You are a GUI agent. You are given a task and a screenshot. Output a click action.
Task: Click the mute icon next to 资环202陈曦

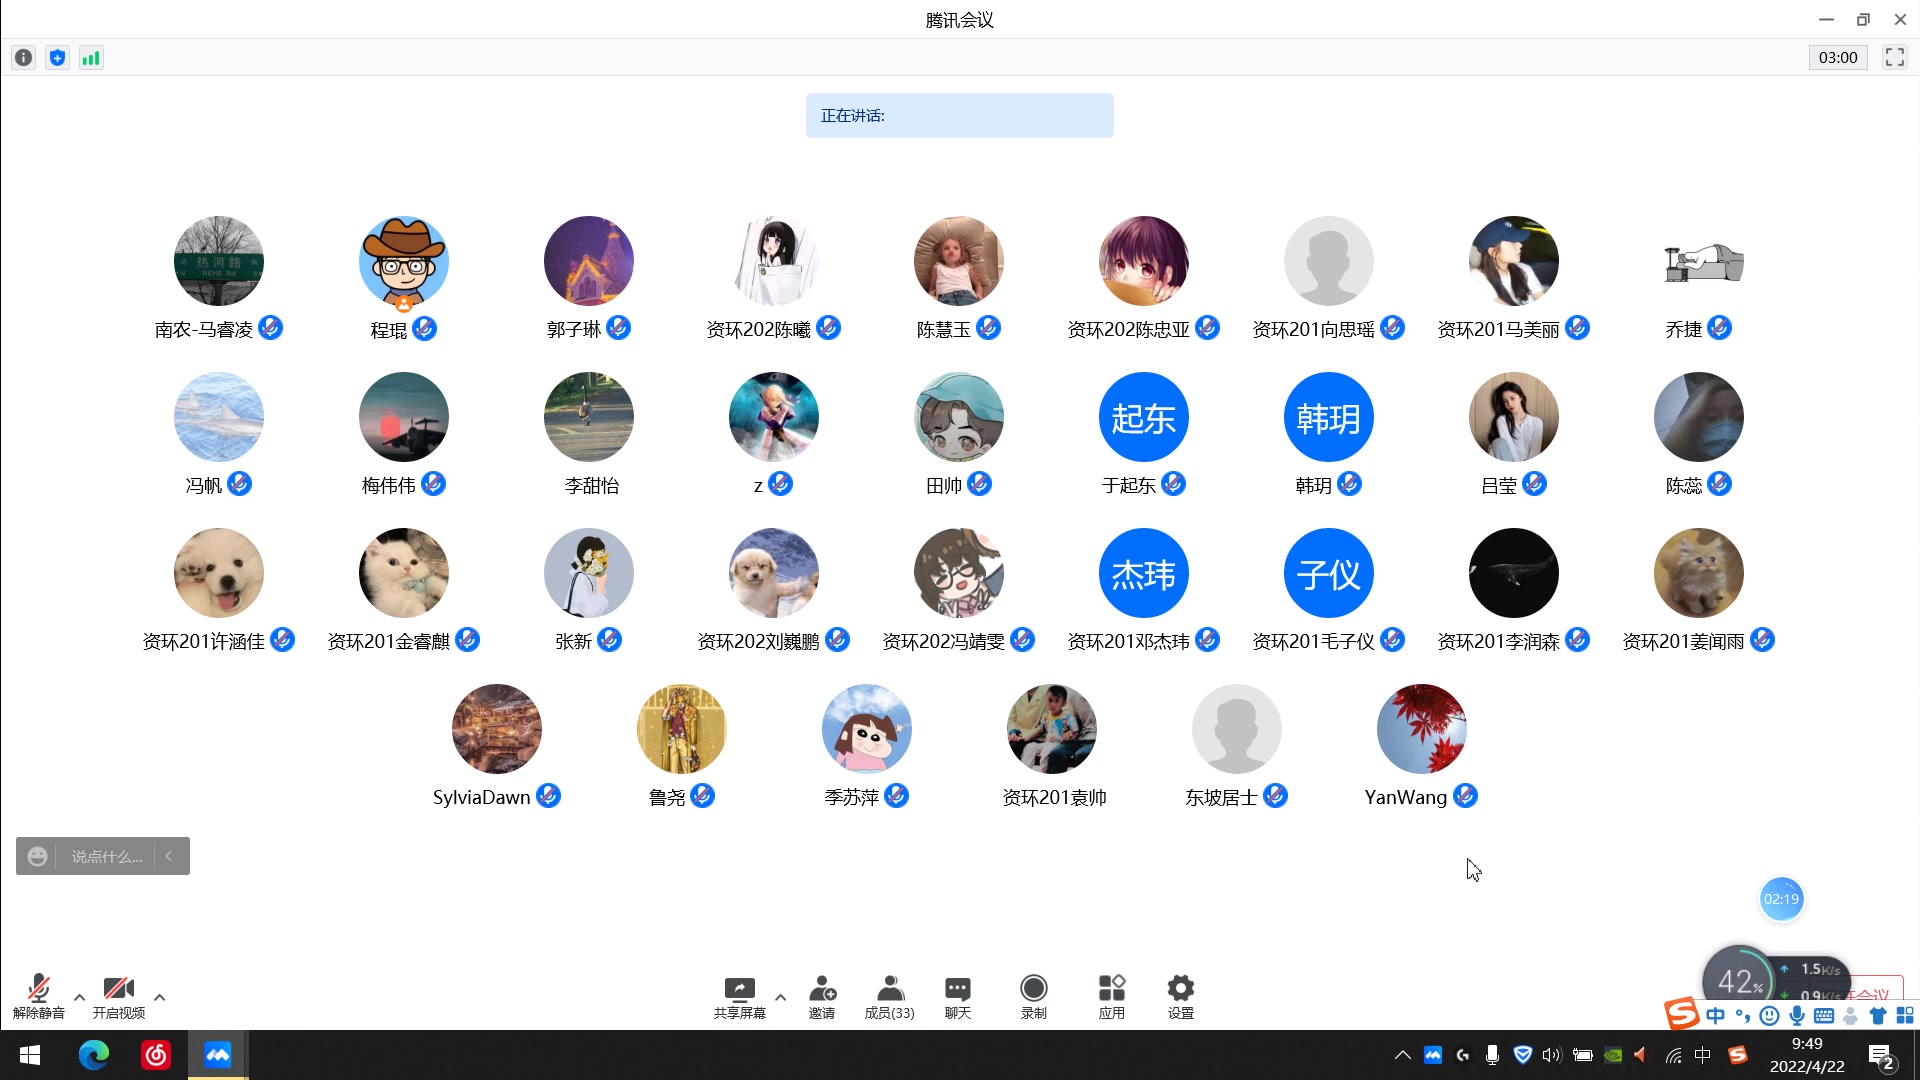tap(828, 328)
